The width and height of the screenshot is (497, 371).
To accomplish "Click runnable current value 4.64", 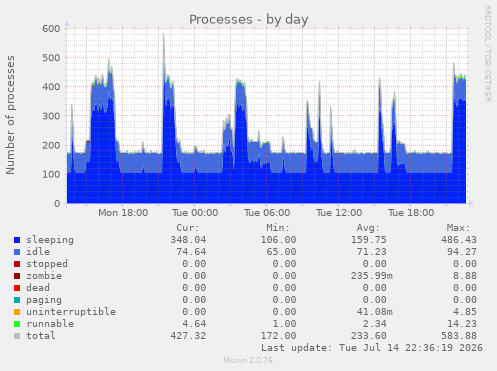I will click(x=194, y=324).
